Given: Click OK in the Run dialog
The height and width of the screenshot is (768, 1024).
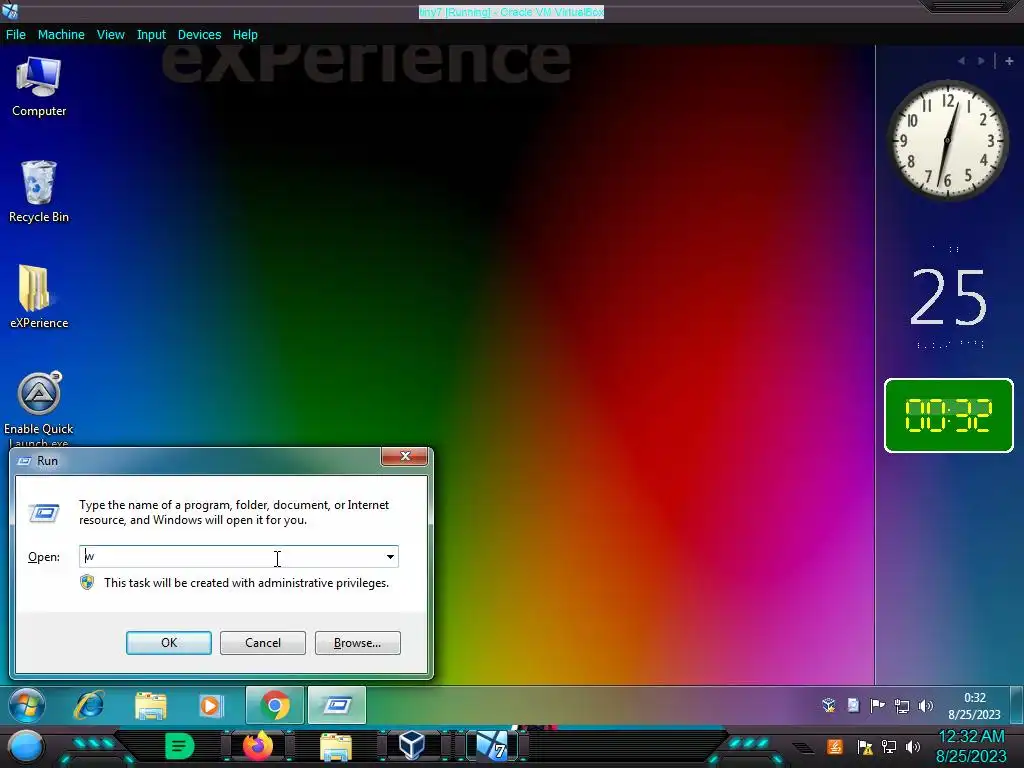Looking at the screenshot, I should pyautogui.click(x=168, y=643).
